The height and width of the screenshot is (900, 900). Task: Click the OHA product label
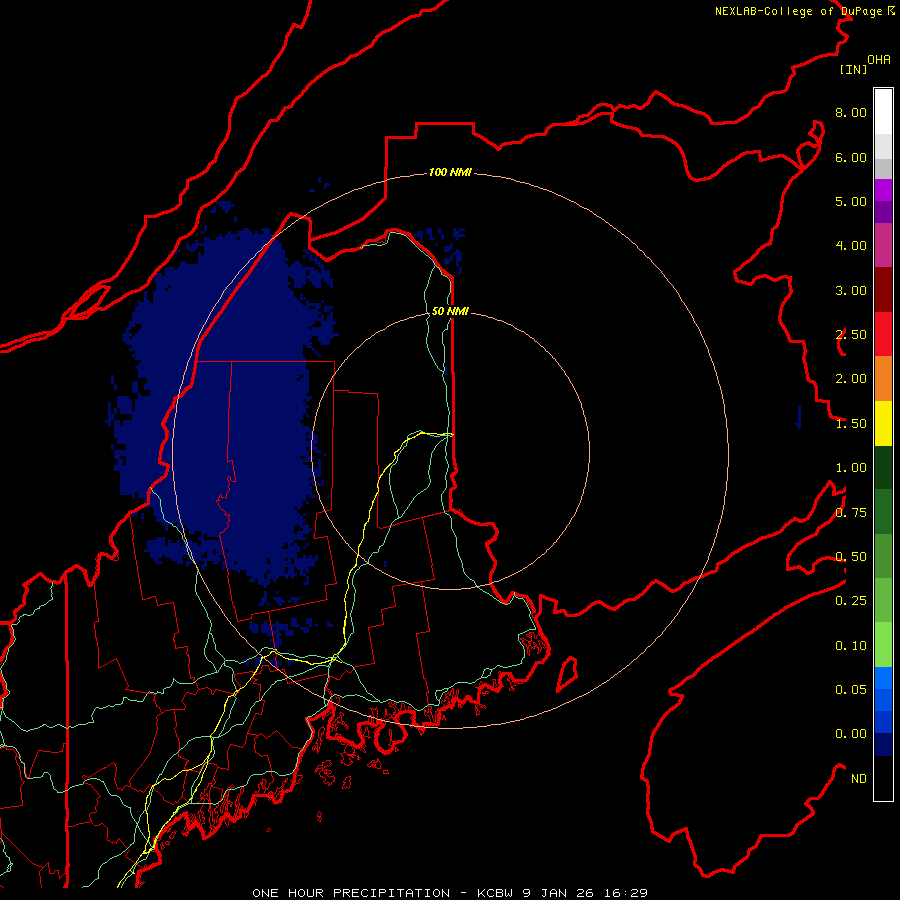pos(879,60)
